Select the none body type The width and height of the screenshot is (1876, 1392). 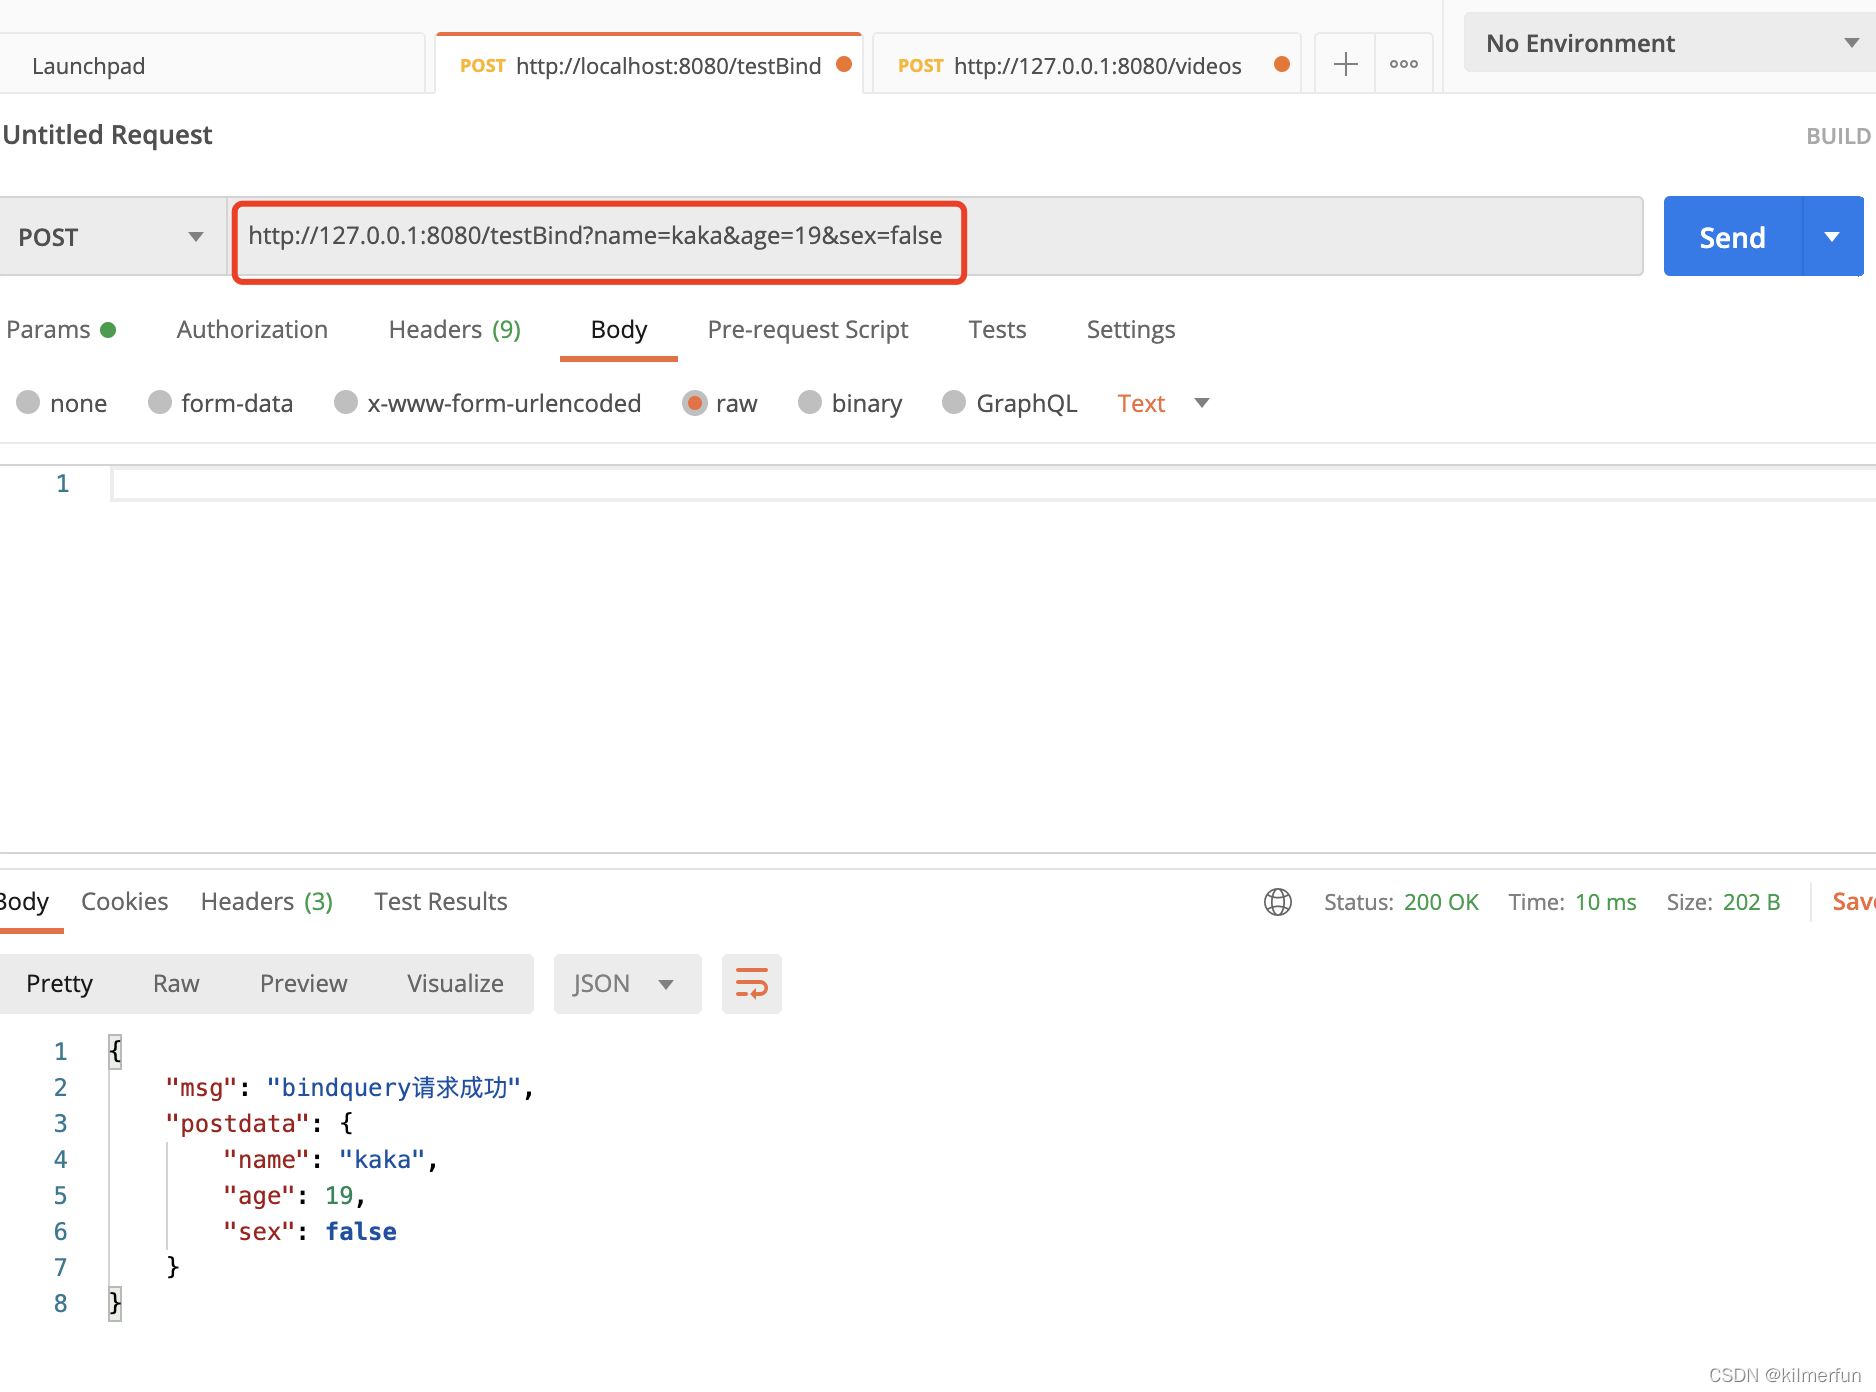pos(62,403)
